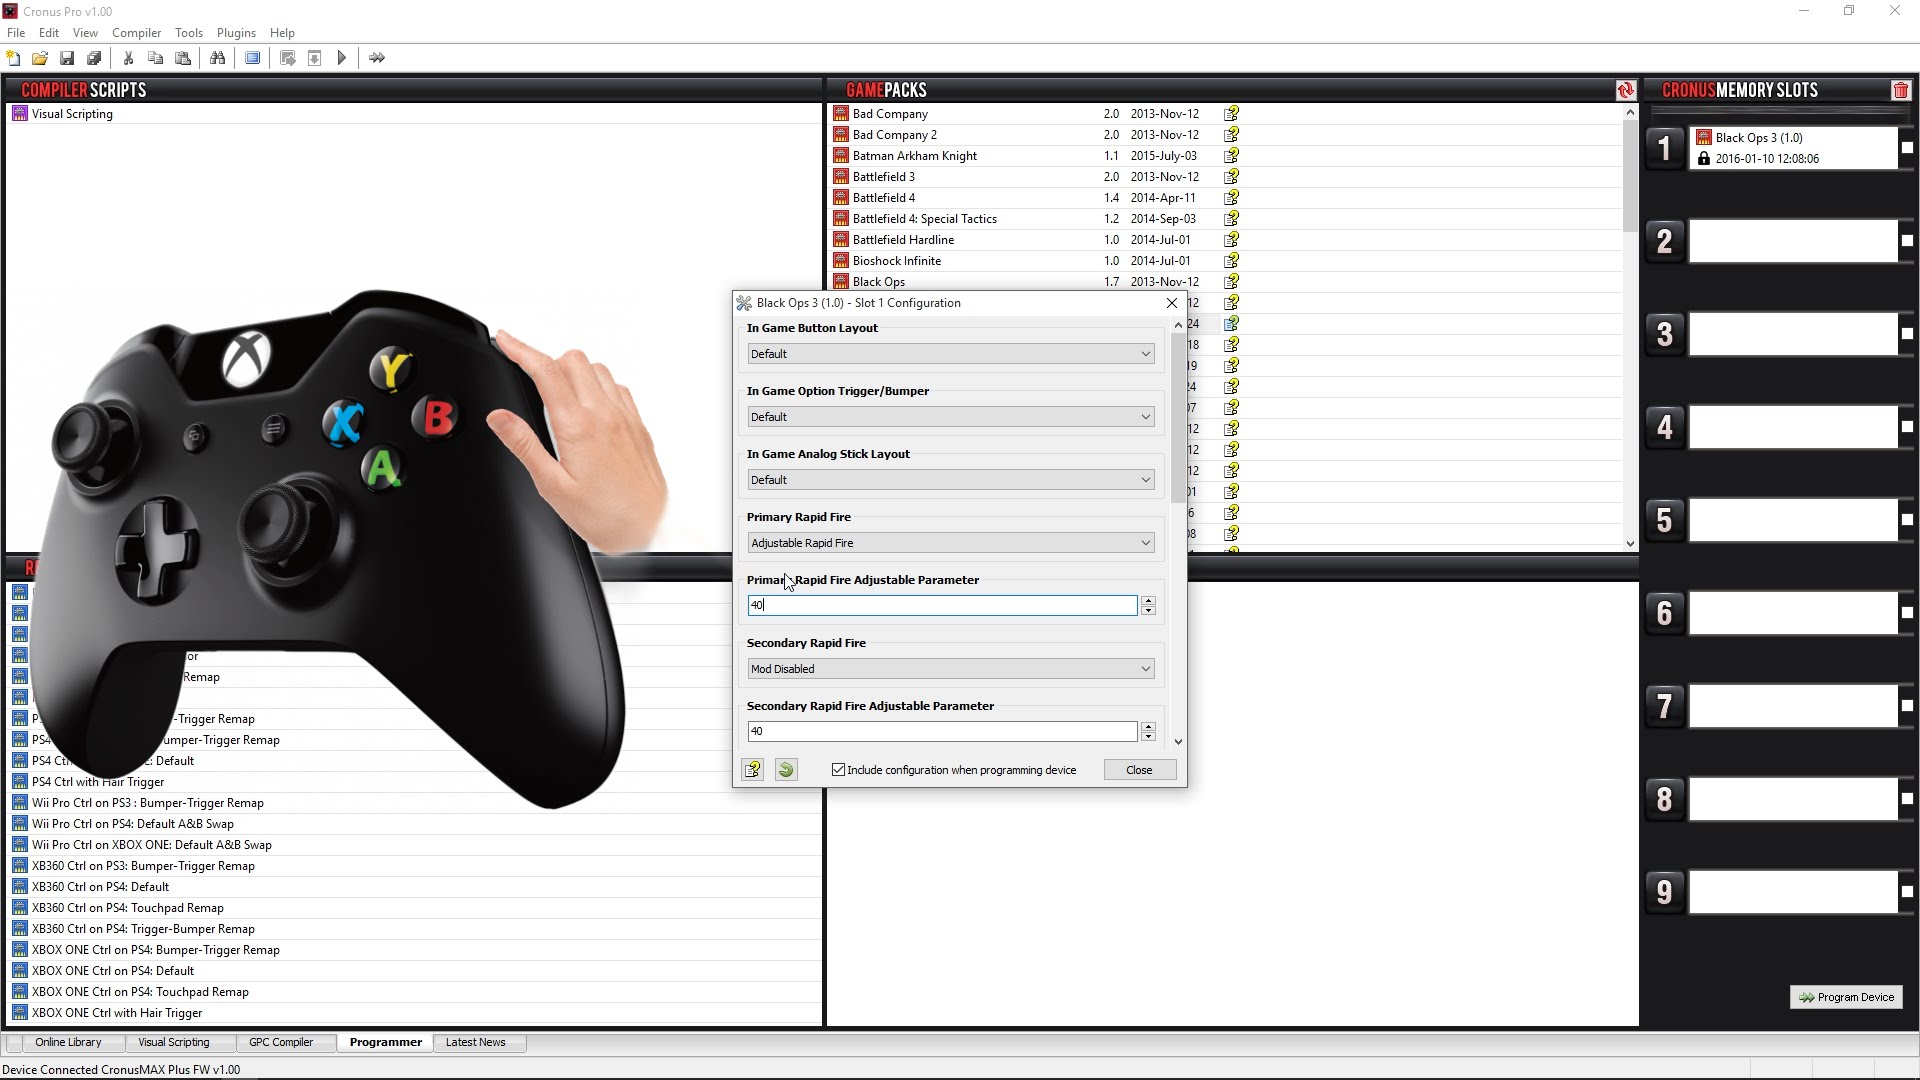This screenshot has height=1080, width=1920.
Task: Select the Black Ops 3 entry in slot 1
Action: [x=1793, y=148]
